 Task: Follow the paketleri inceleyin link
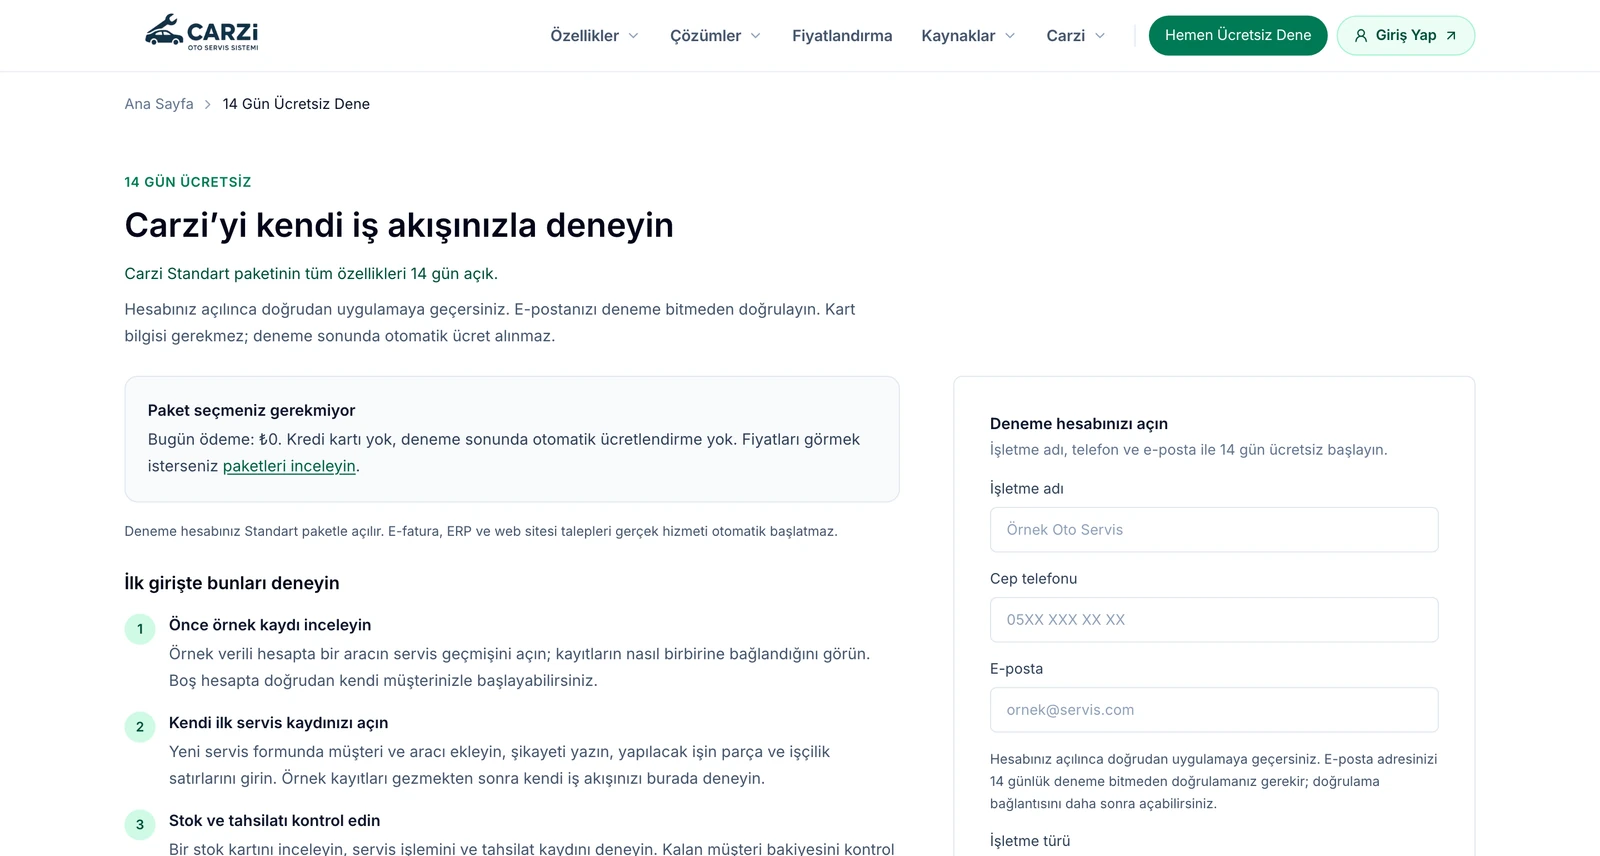[289, 466]
